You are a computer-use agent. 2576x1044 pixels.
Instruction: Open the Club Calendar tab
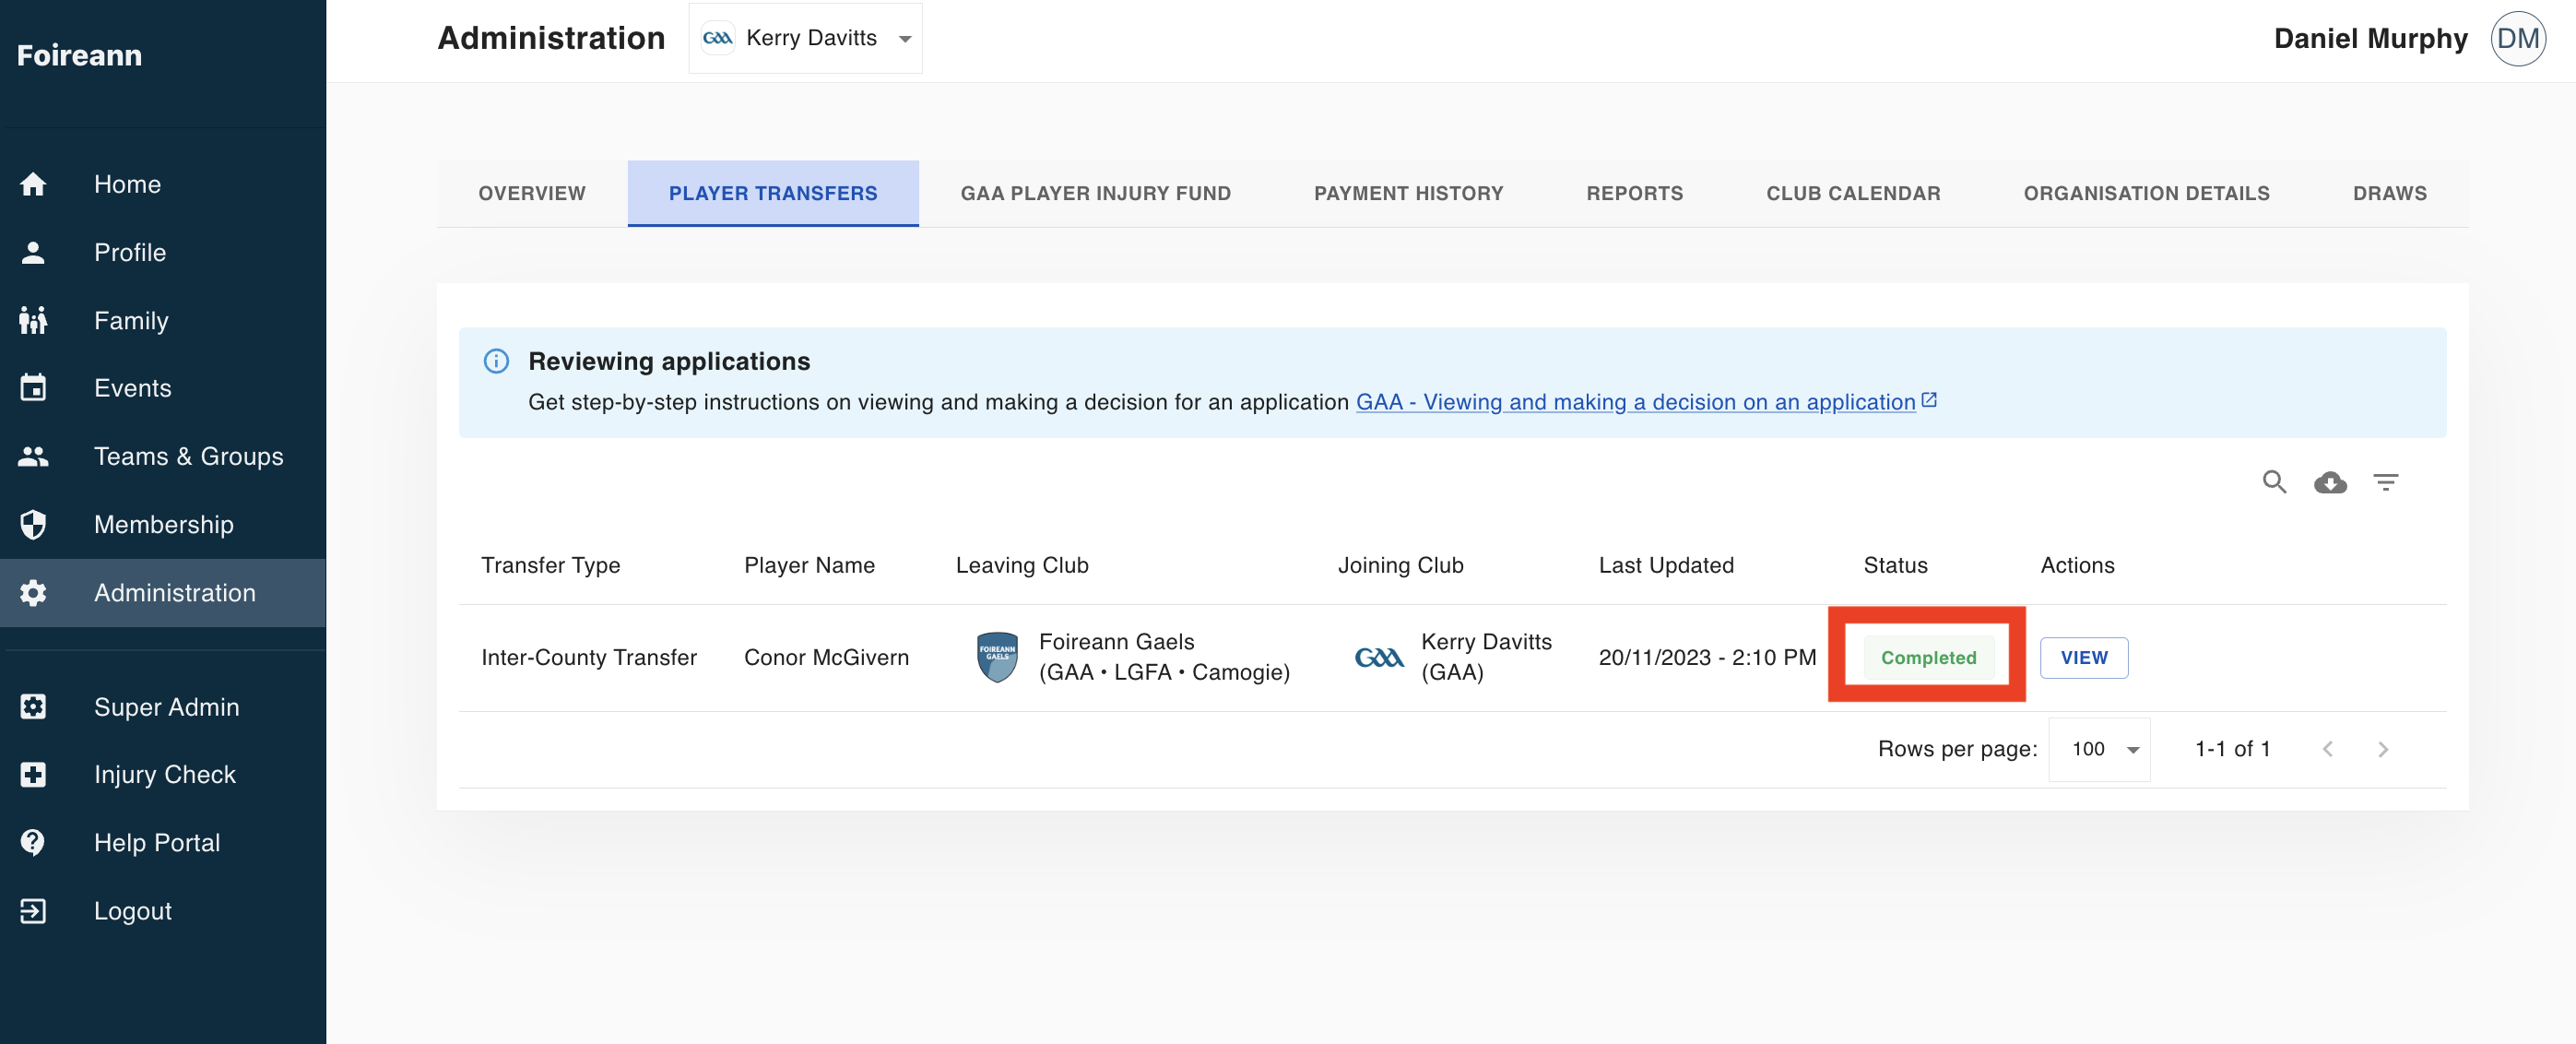(x=1852, y=193)
